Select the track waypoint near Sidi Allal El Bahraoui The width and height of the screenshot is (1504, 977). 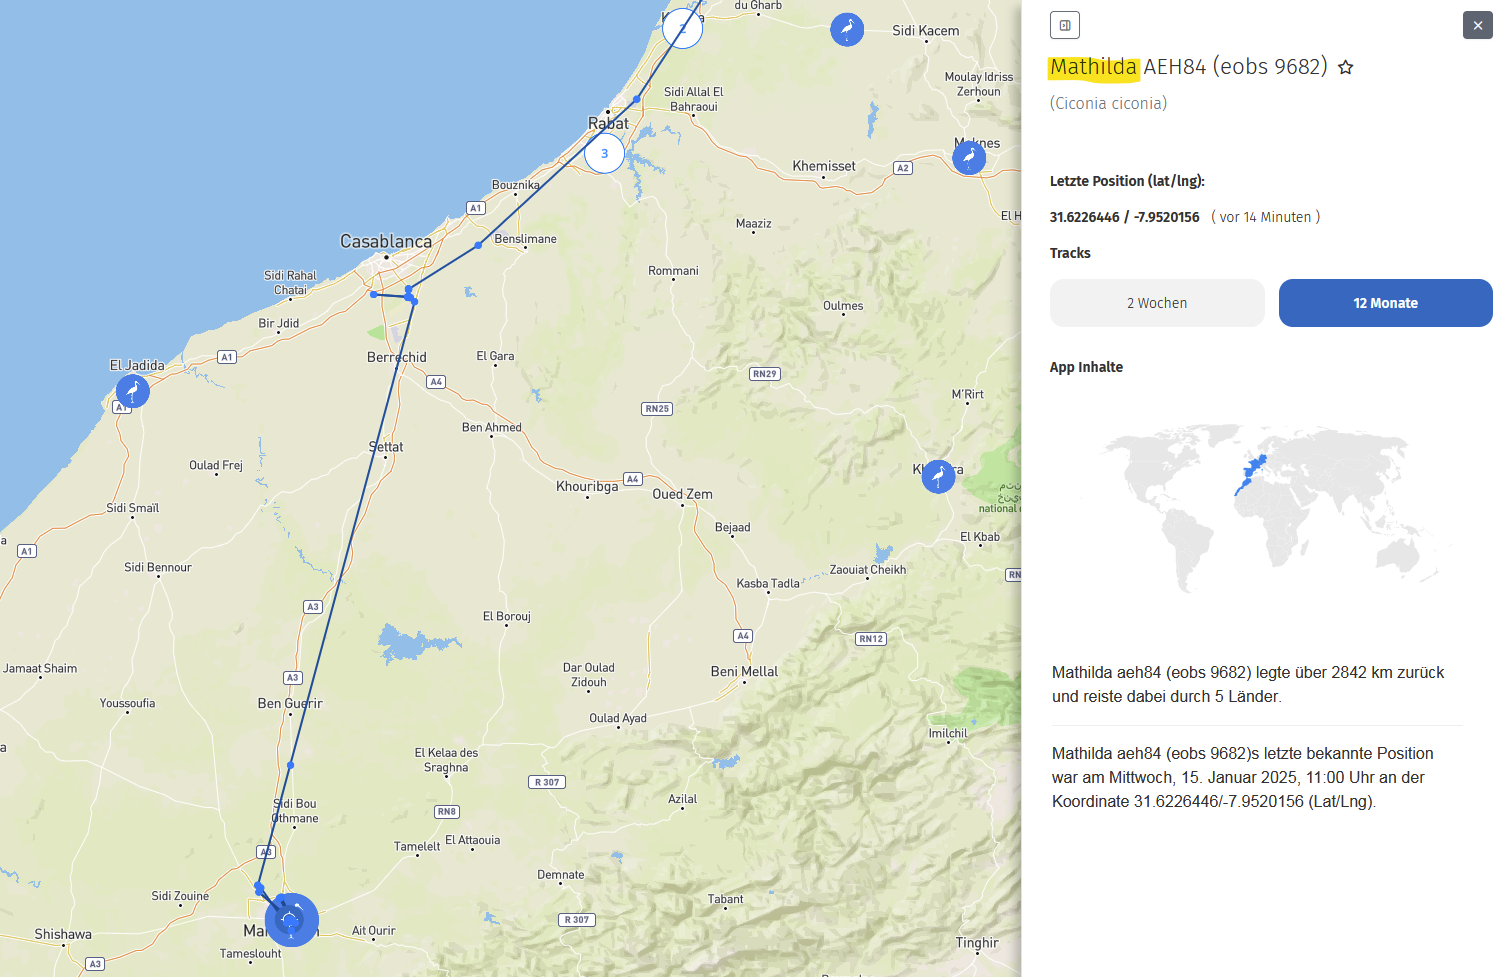(x=637, y=99)
